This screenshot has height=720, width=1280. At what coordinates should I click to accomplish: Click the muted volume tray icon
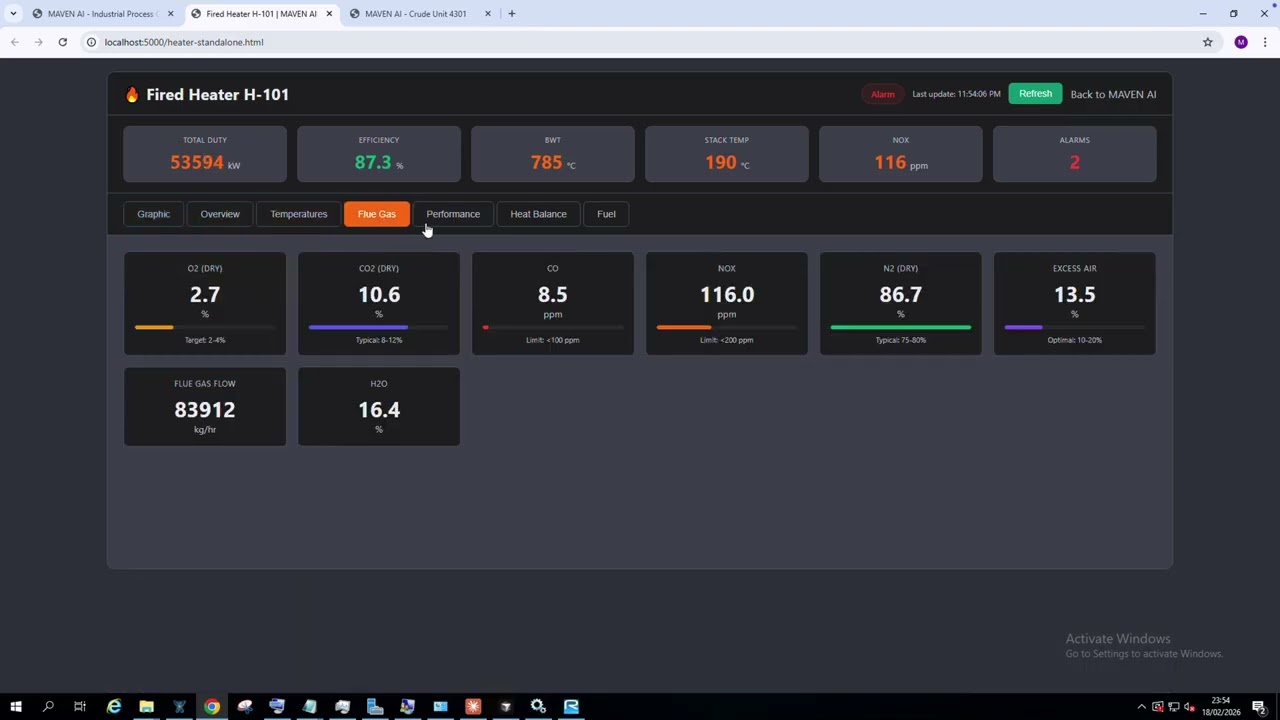(x=1188, y=707)
